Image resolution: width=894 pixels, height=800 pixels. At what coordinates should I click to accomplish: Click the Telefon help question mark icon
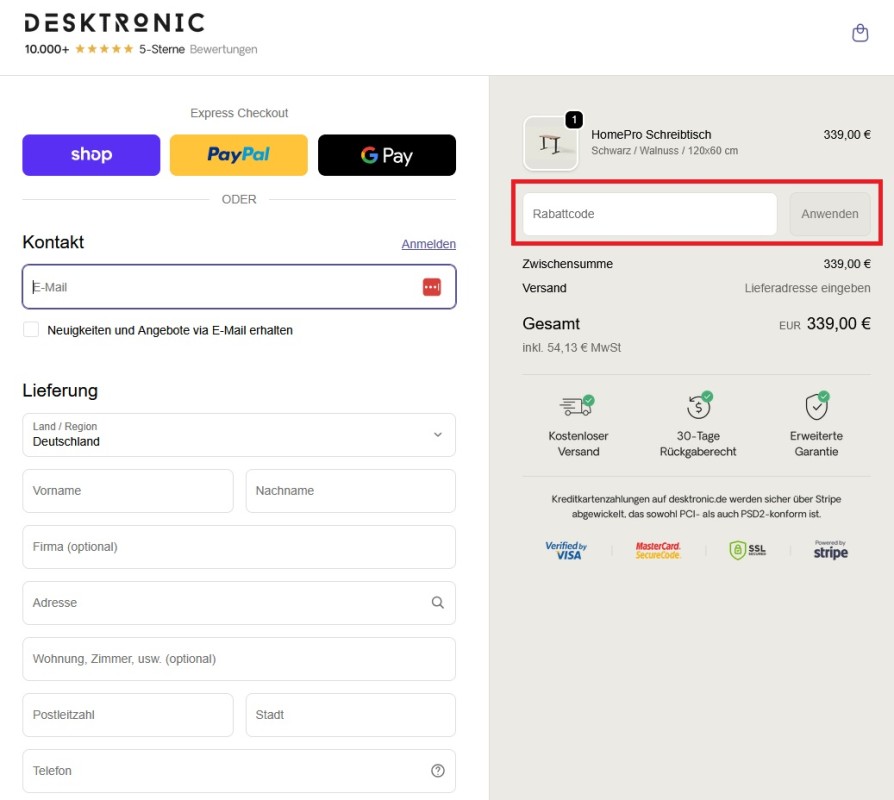pos(437,771)
